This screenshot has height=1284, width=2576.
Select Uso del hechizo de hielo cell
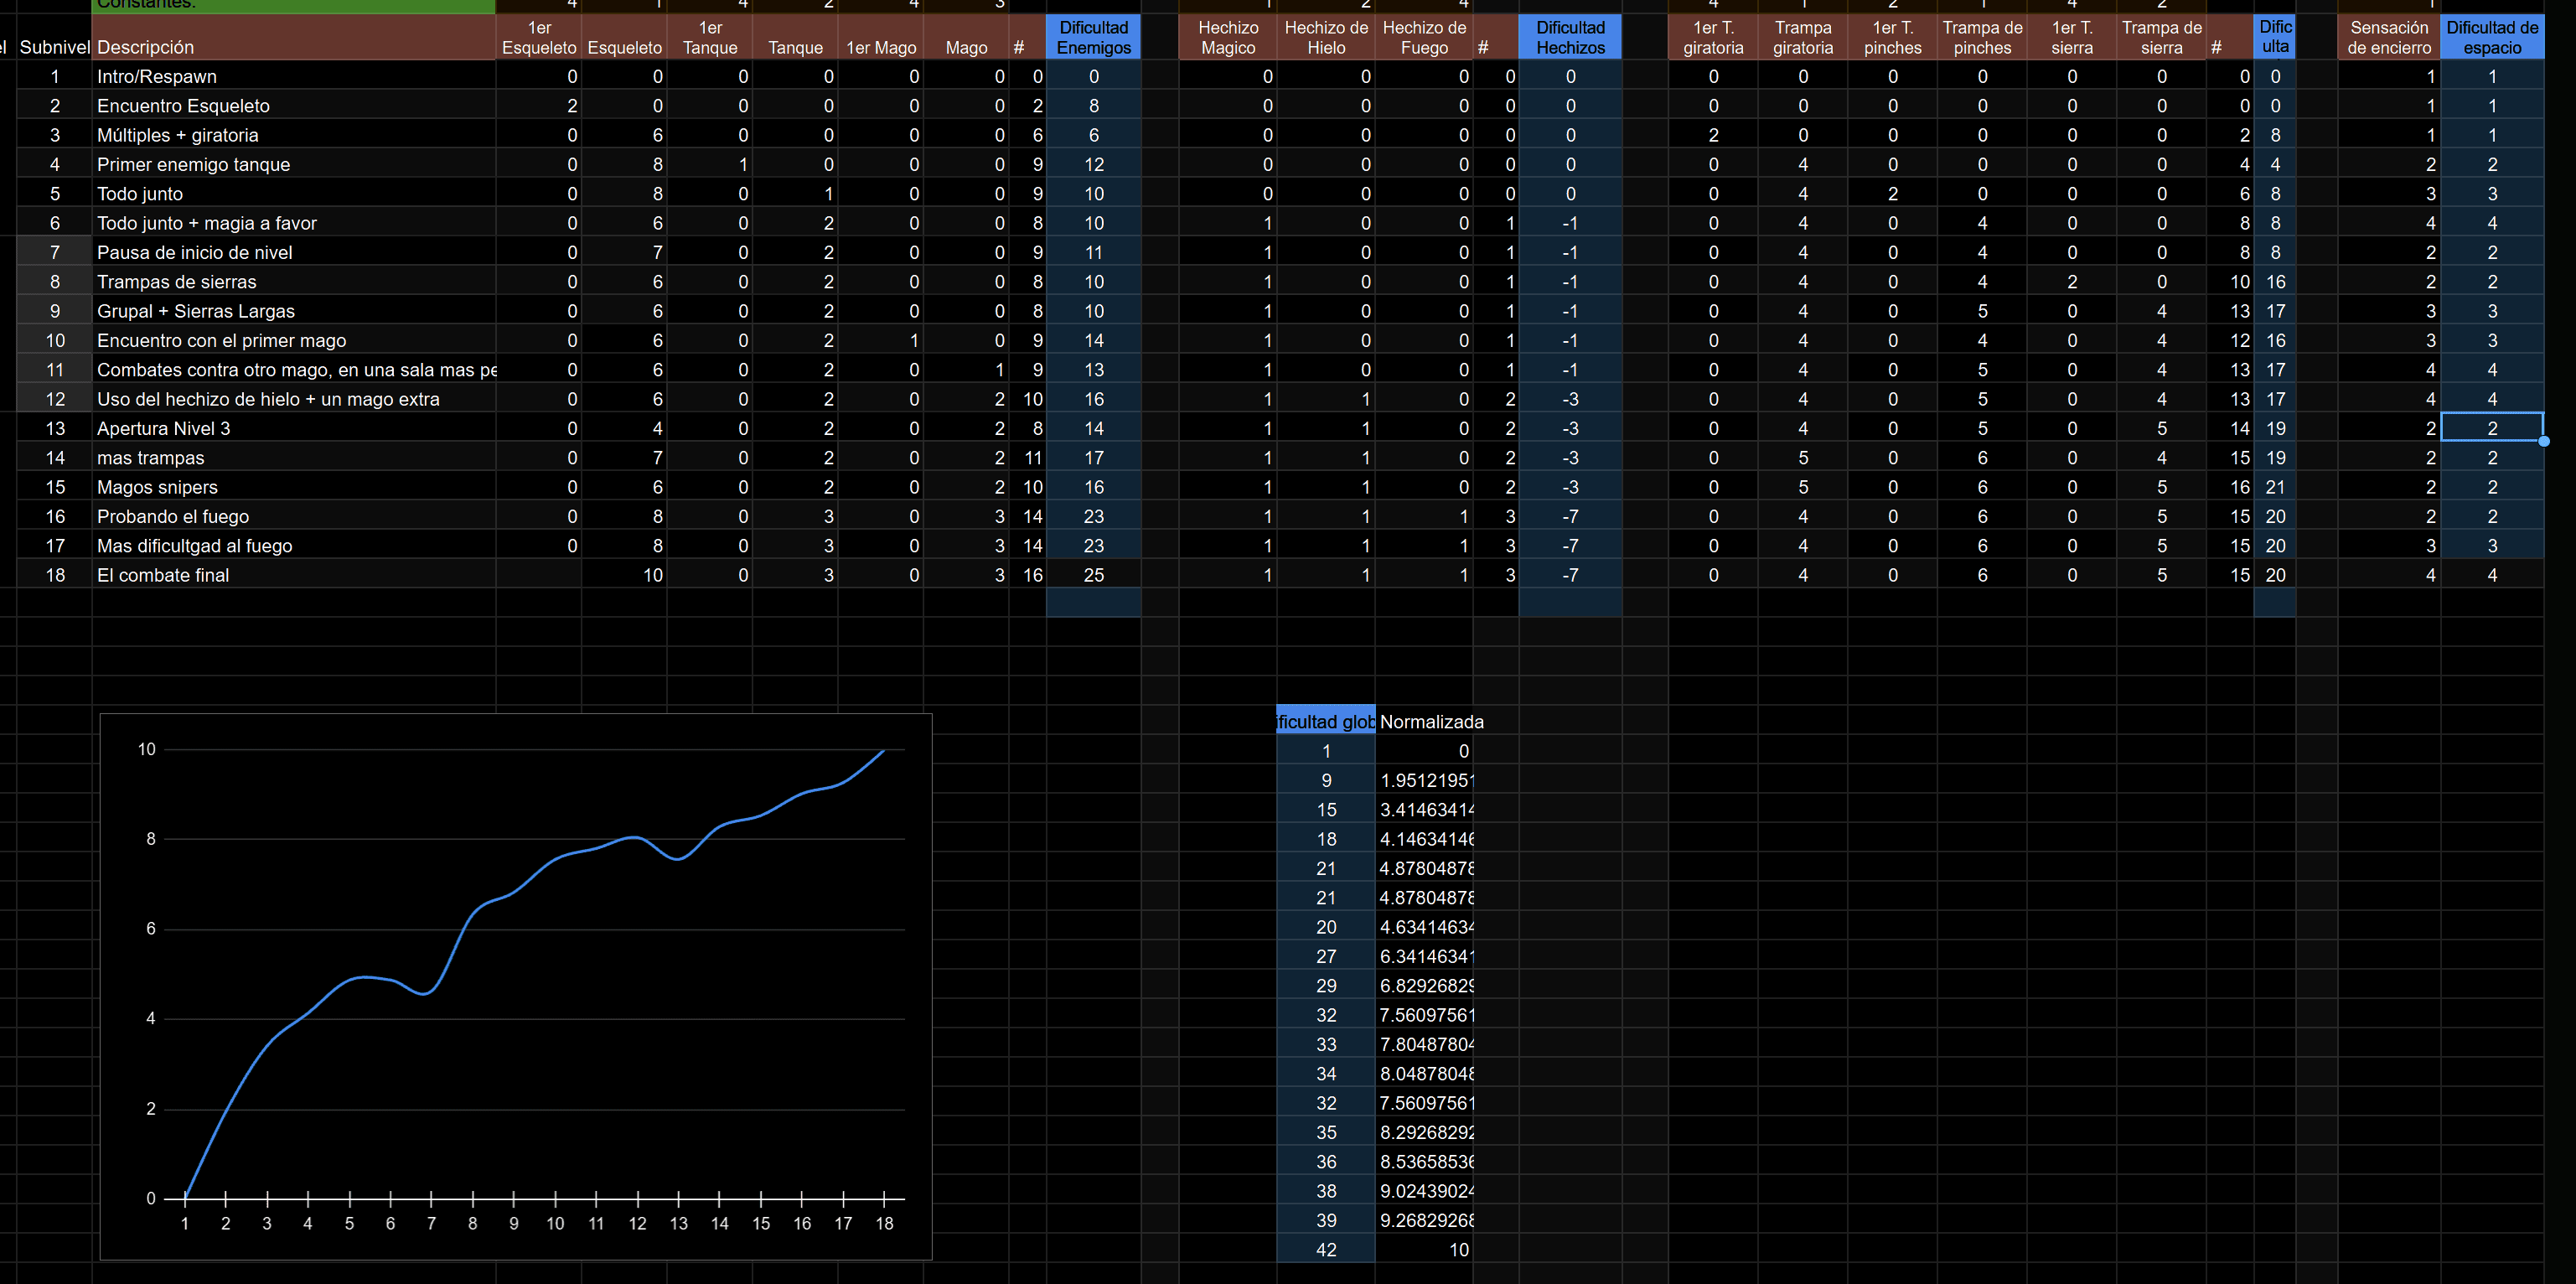click(x=293, y=398)
